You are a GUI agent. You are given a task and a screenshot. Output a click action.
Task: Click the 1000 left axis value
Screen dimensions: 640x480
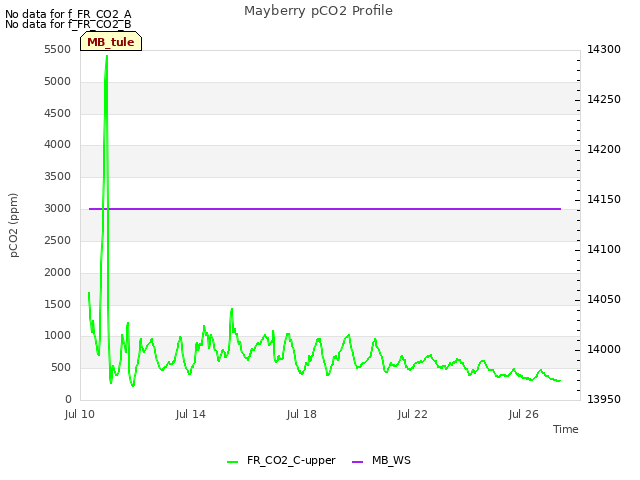[x=58, y=336]
